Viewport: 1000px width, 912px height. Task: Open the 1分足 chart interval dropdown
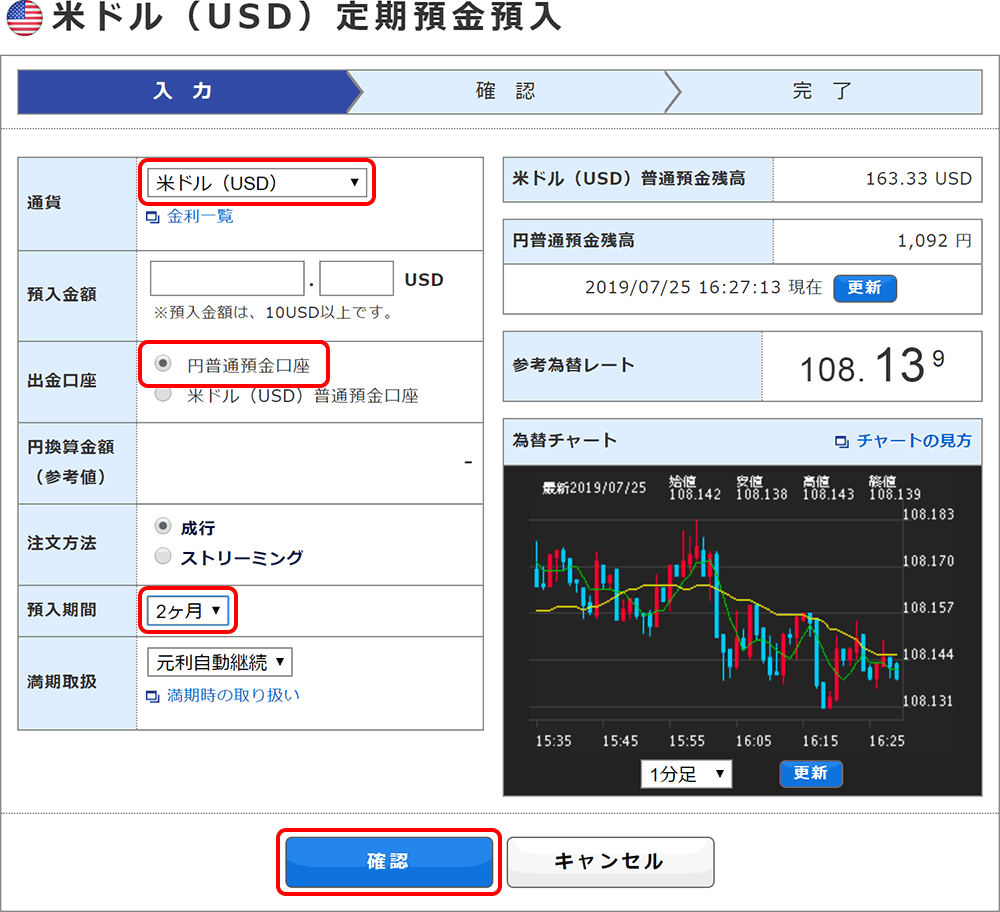[686, 773]
